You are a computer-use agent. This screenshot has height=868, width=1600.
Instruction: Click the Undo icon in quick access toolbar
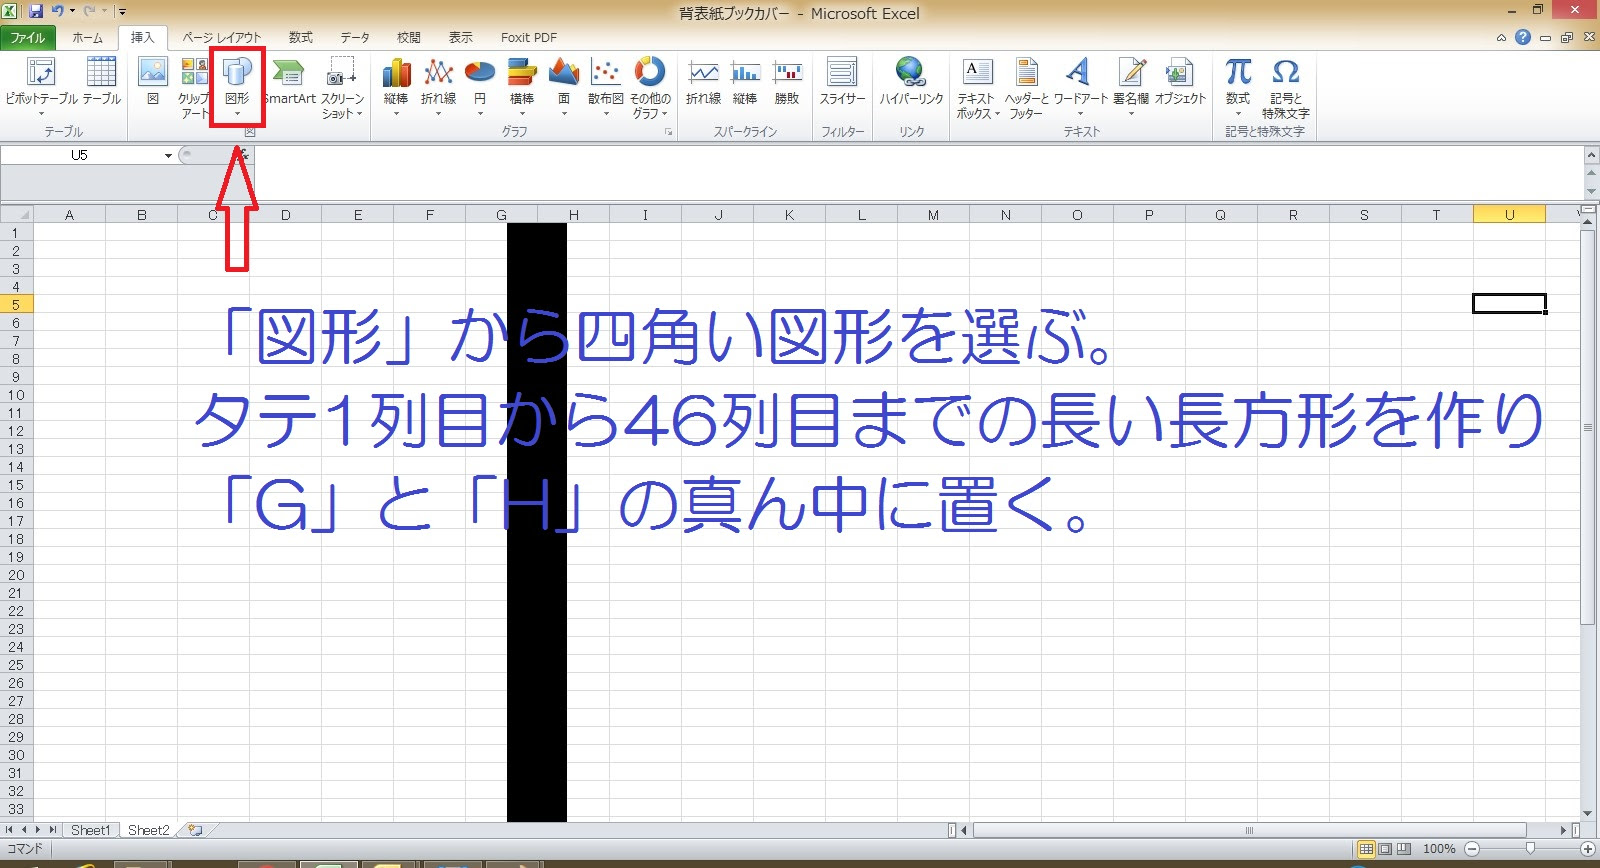click(58, 12)
